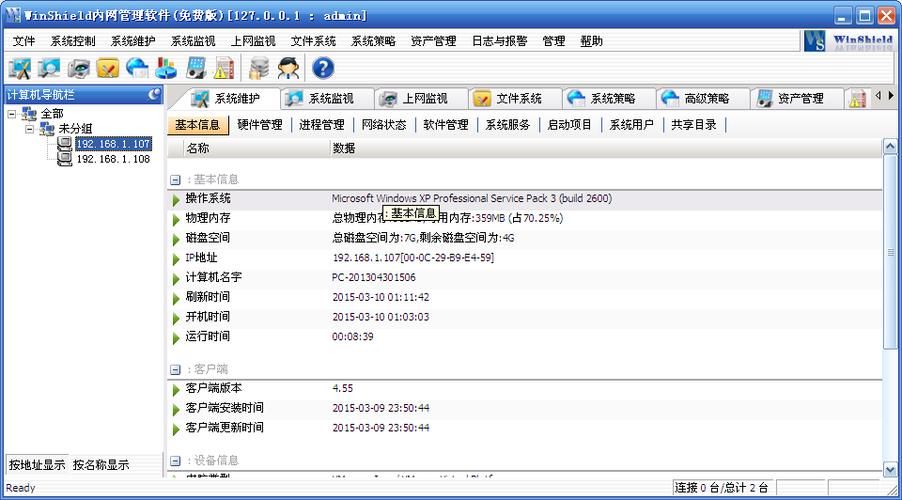Click the system policy globe toolbar icon
Screen dimensions: 902x500
tap(137, 68)
